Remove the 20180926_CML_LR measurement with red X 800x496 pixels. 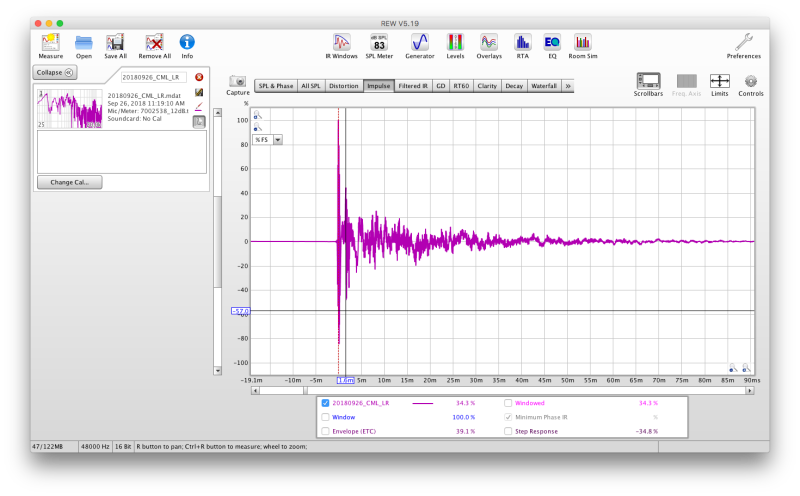[x=199, y=77]
